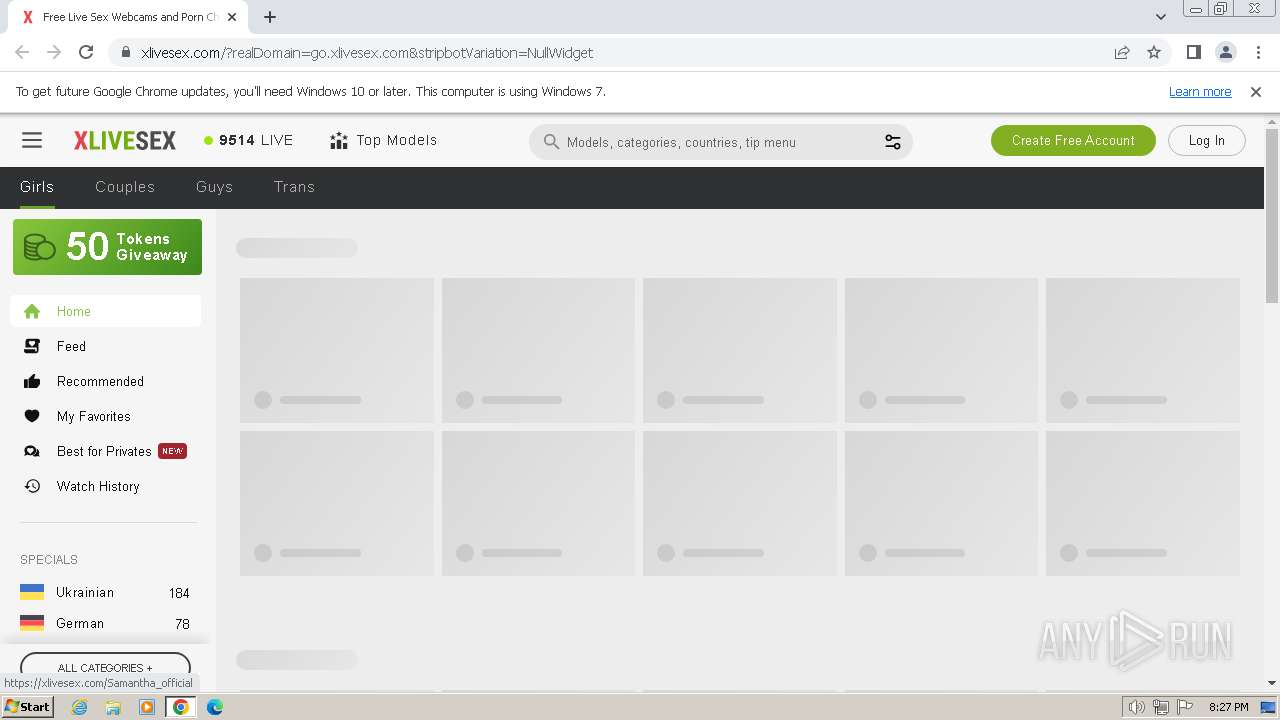Open the Windows Start menu
Viewport: 1280px width, 720px height.
click(x=27, y=706)
